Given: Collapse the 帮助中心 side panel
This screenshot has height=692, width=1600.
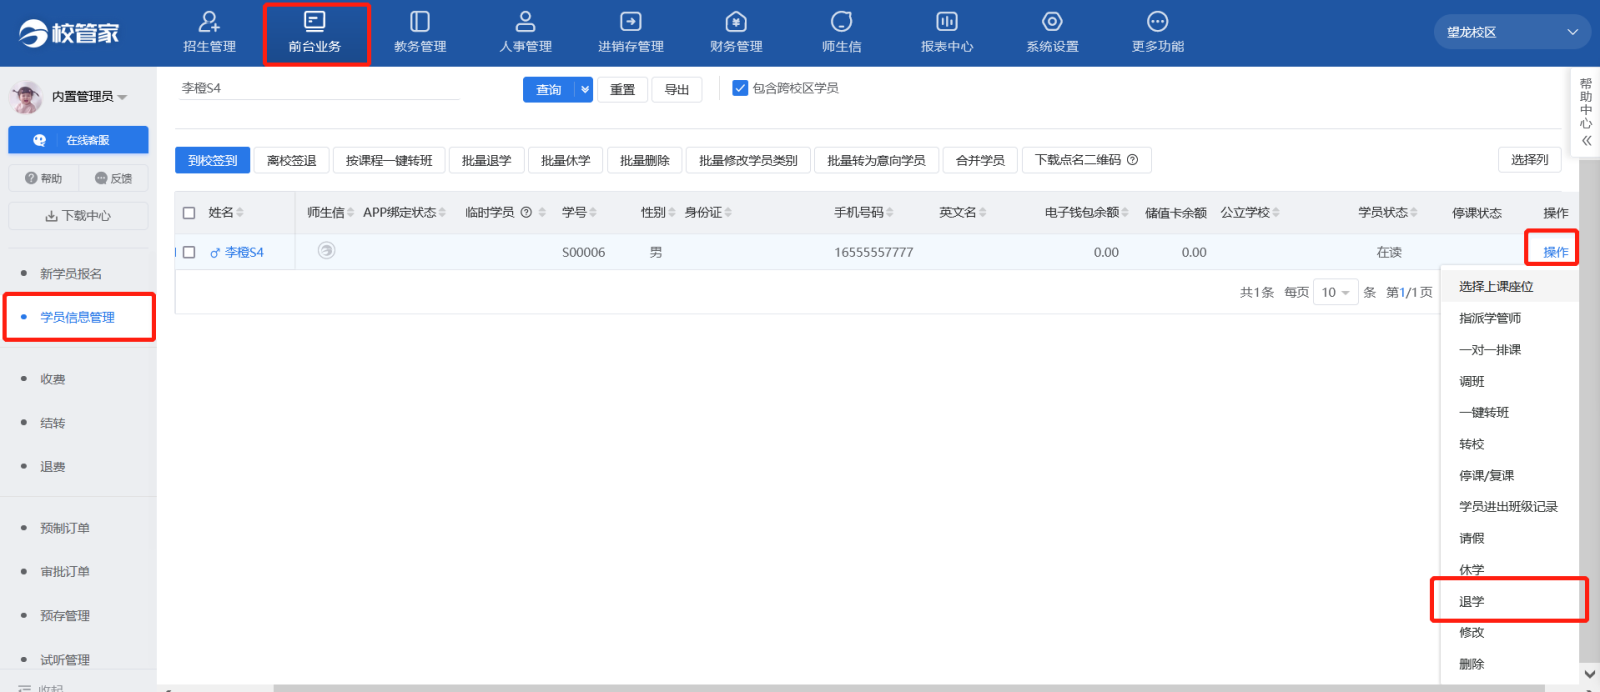Looking at the screenshot, I should (1586, 141).
